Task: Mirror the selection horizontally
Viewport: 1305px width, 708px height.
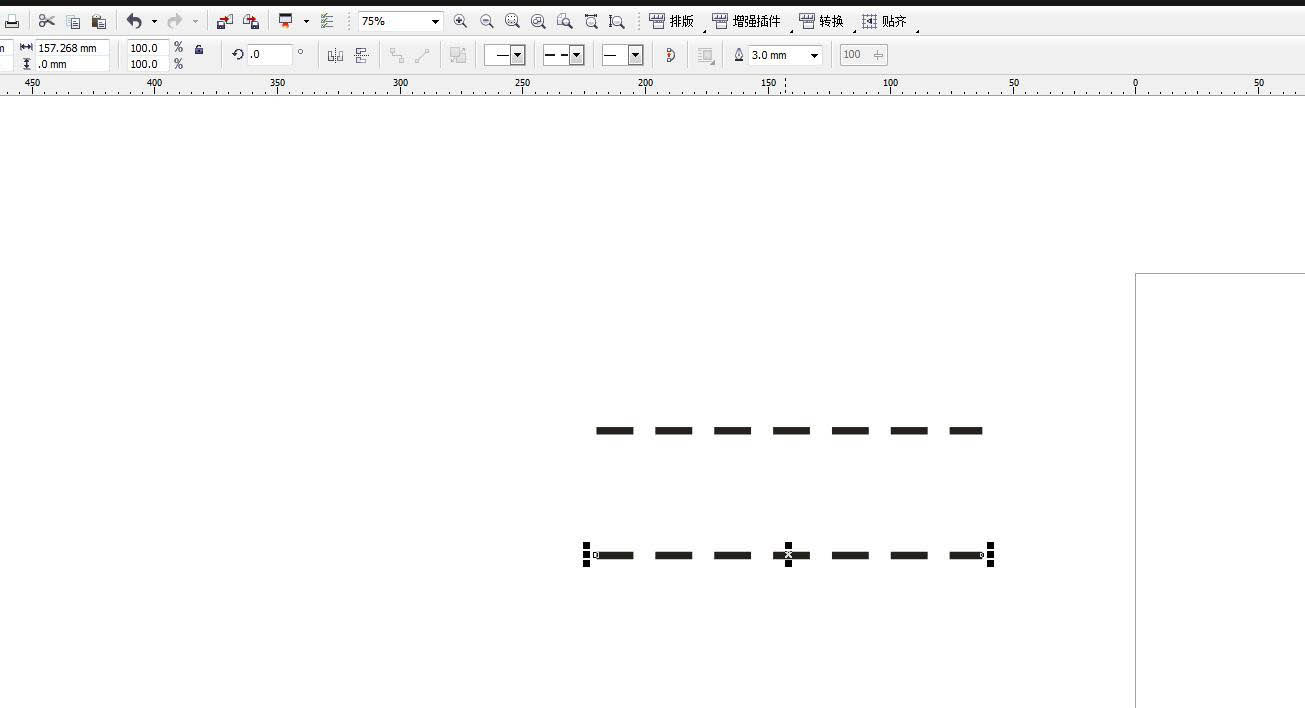Action: pos(336,56)
